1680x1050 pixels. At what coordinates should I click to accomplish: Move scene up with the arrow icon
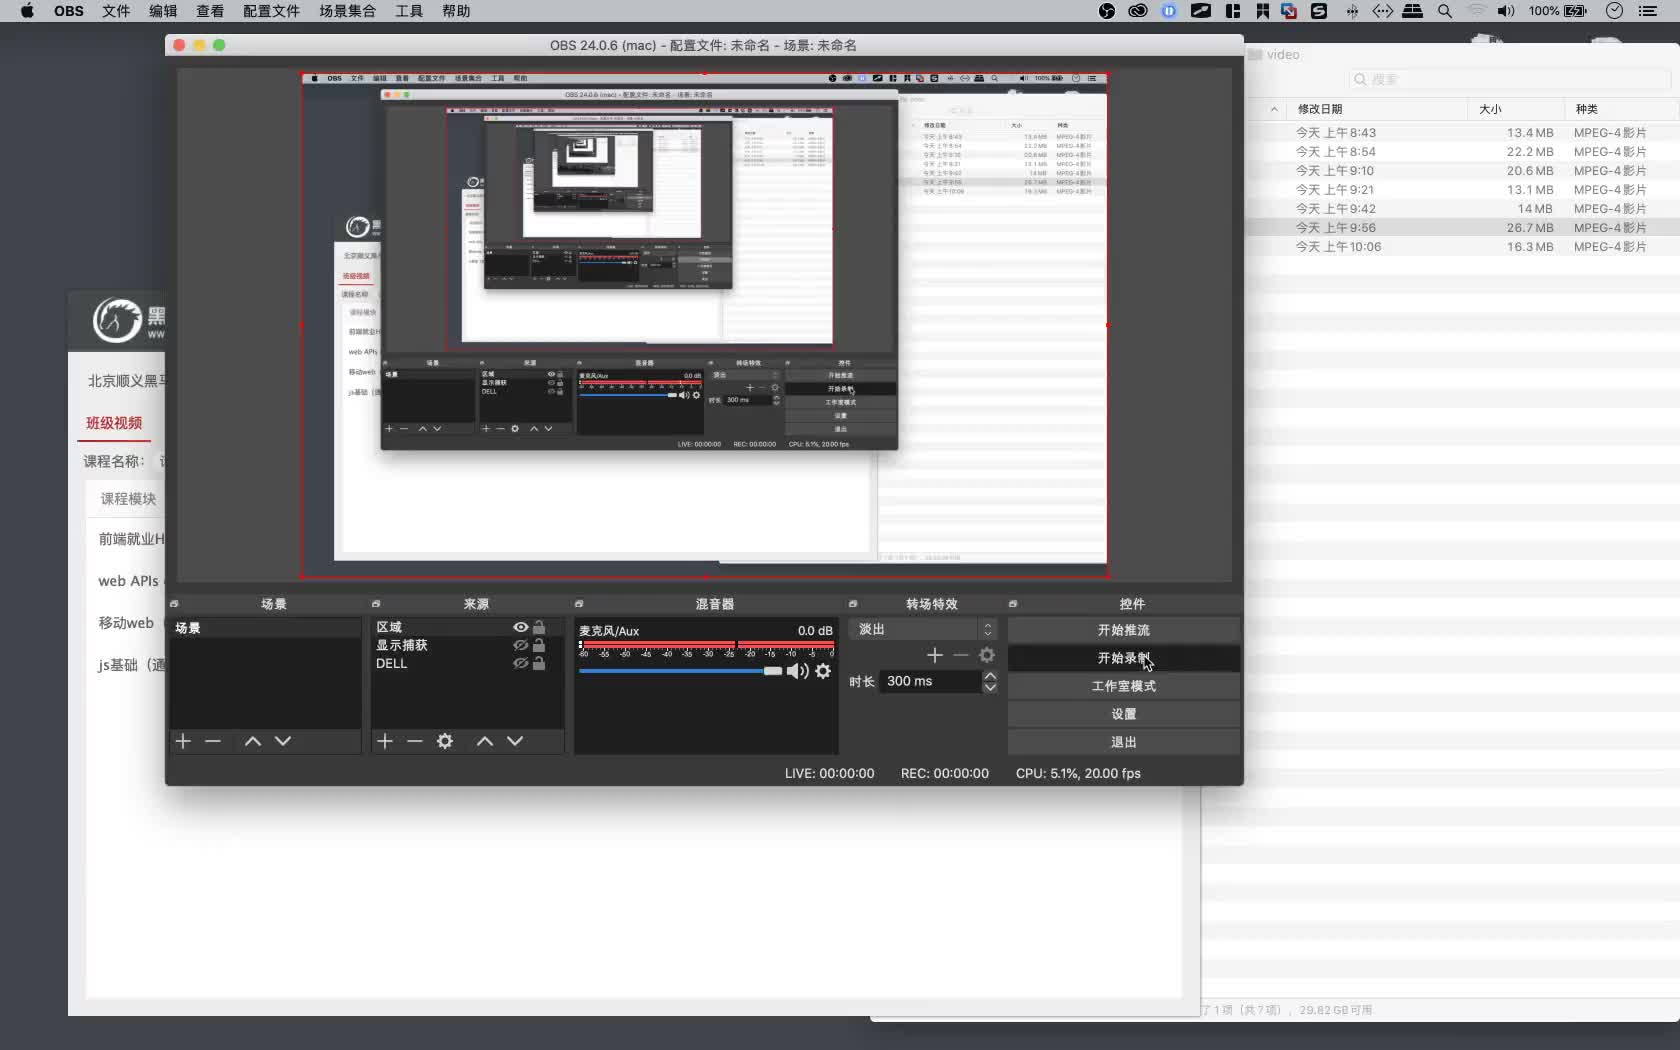point(253,741)
